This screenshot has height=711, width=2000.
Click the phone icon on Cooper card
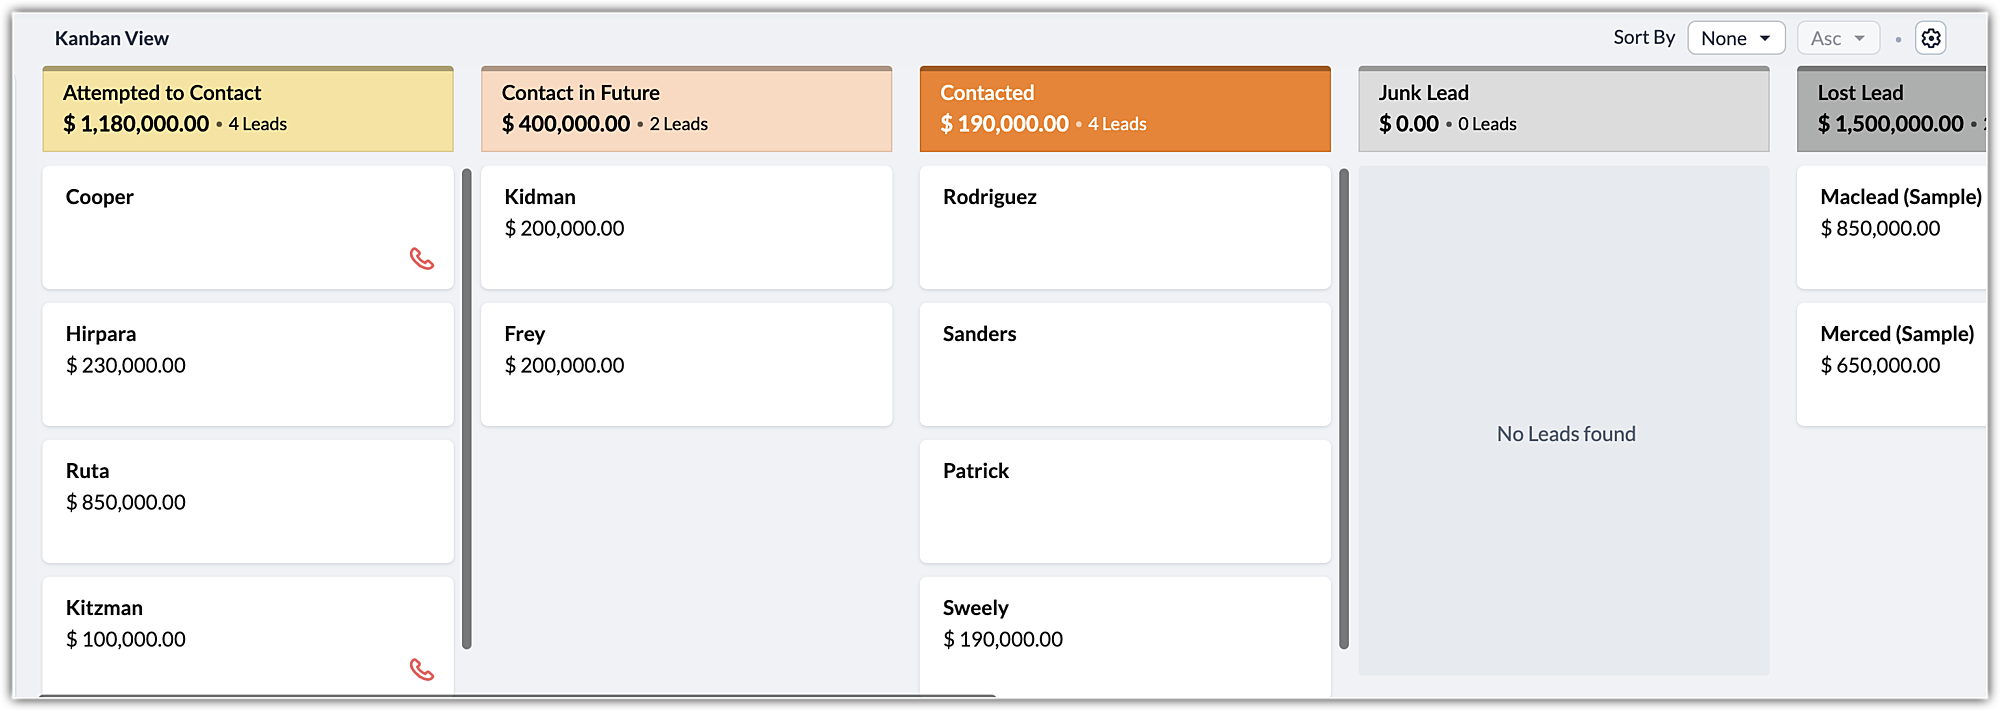422,259
